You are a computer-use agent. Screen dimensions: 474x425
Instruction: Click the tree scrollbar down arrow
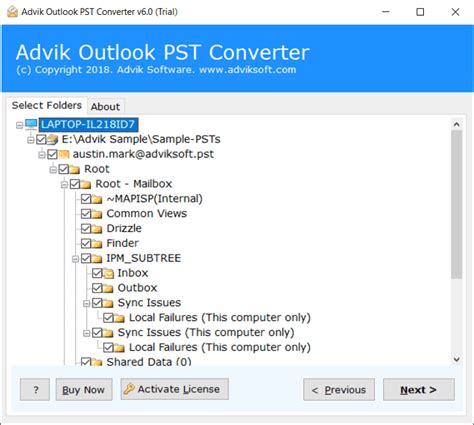pos(457,359)
